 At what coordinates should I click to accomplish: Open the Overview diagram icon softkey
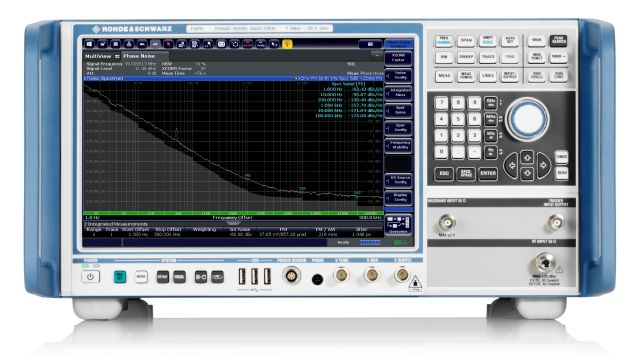coord(398,225)
